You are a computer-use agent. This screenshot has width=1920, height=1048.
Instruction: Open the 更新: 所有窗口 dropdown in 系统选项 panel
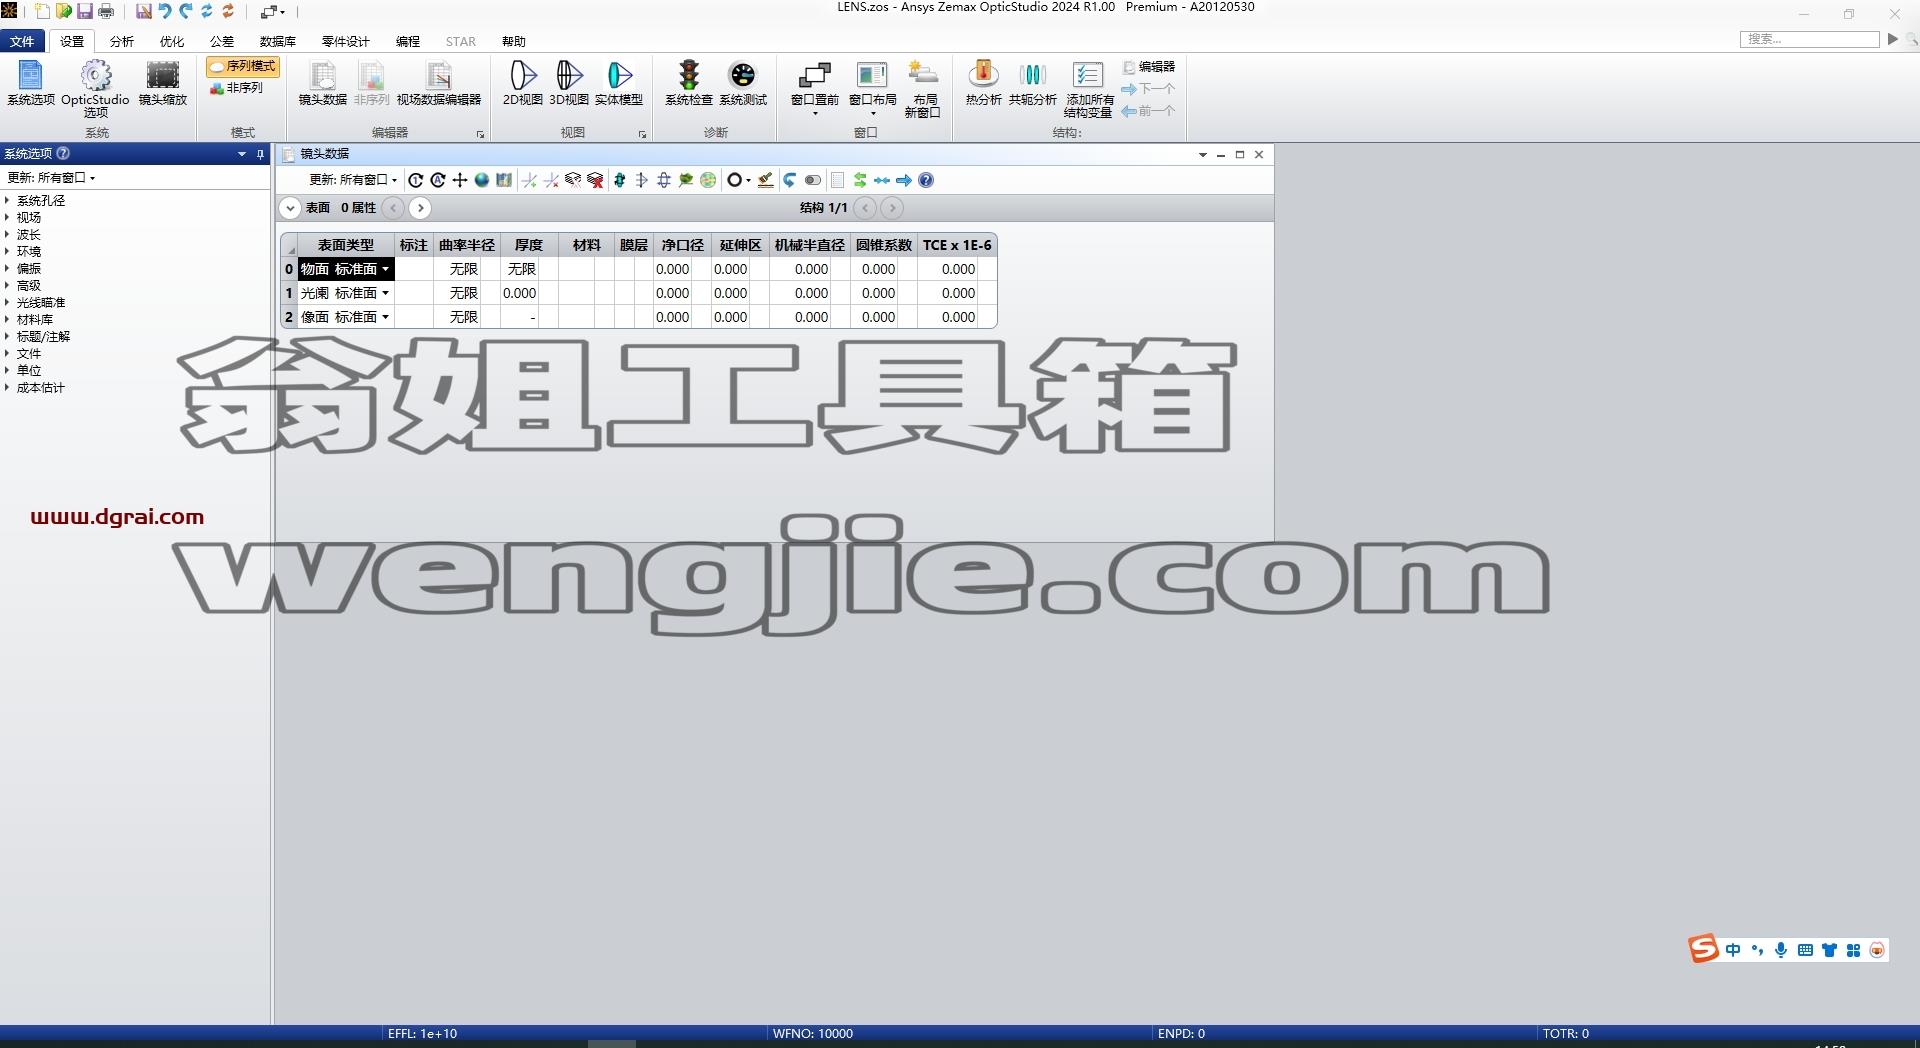(52, 177)
